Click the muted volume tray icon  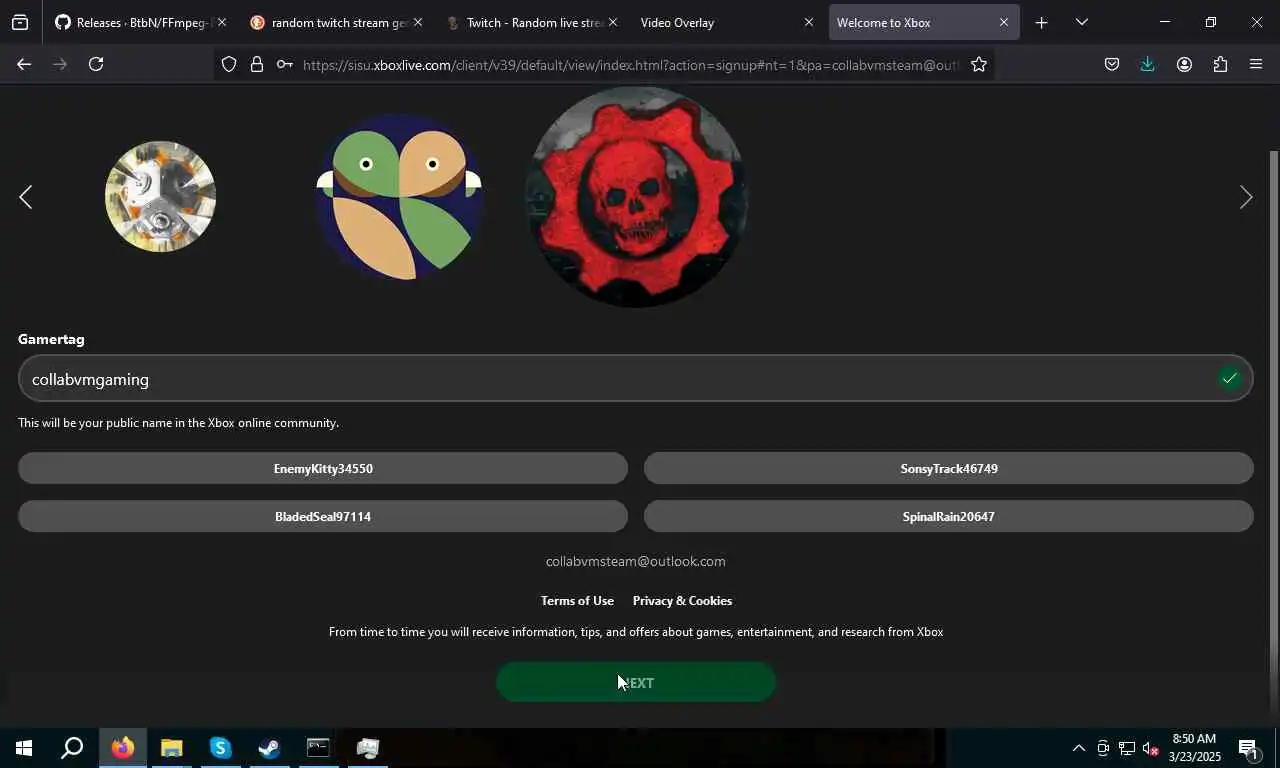pos(1151,748)
